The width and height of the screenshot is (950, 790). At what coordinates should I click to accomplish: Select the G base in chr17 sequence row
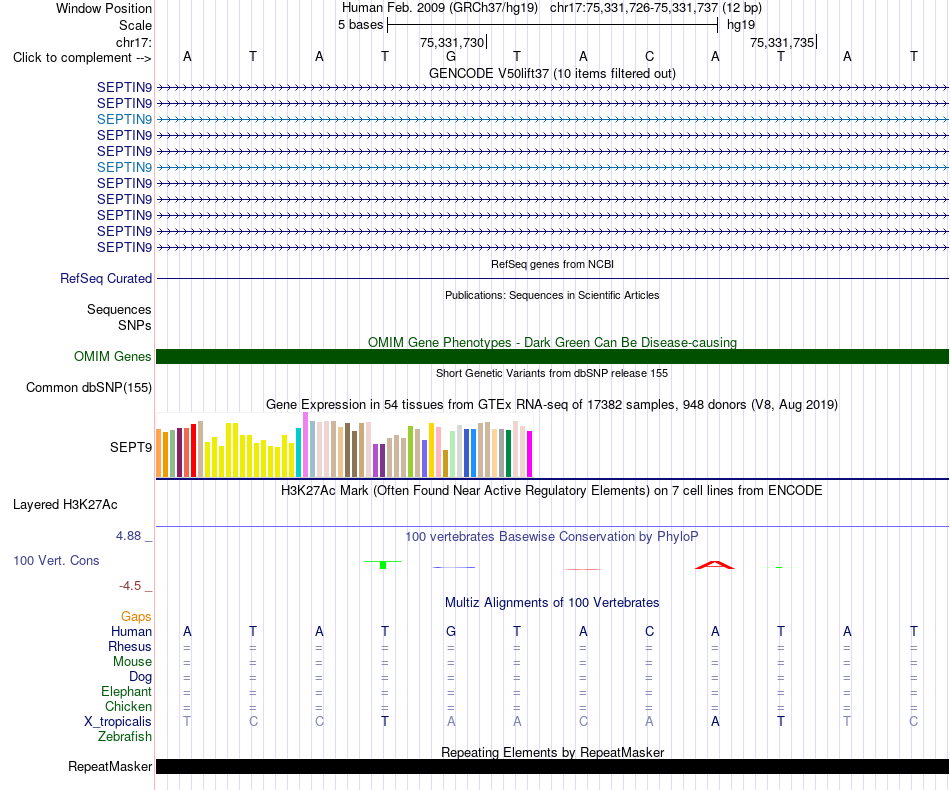451,56
